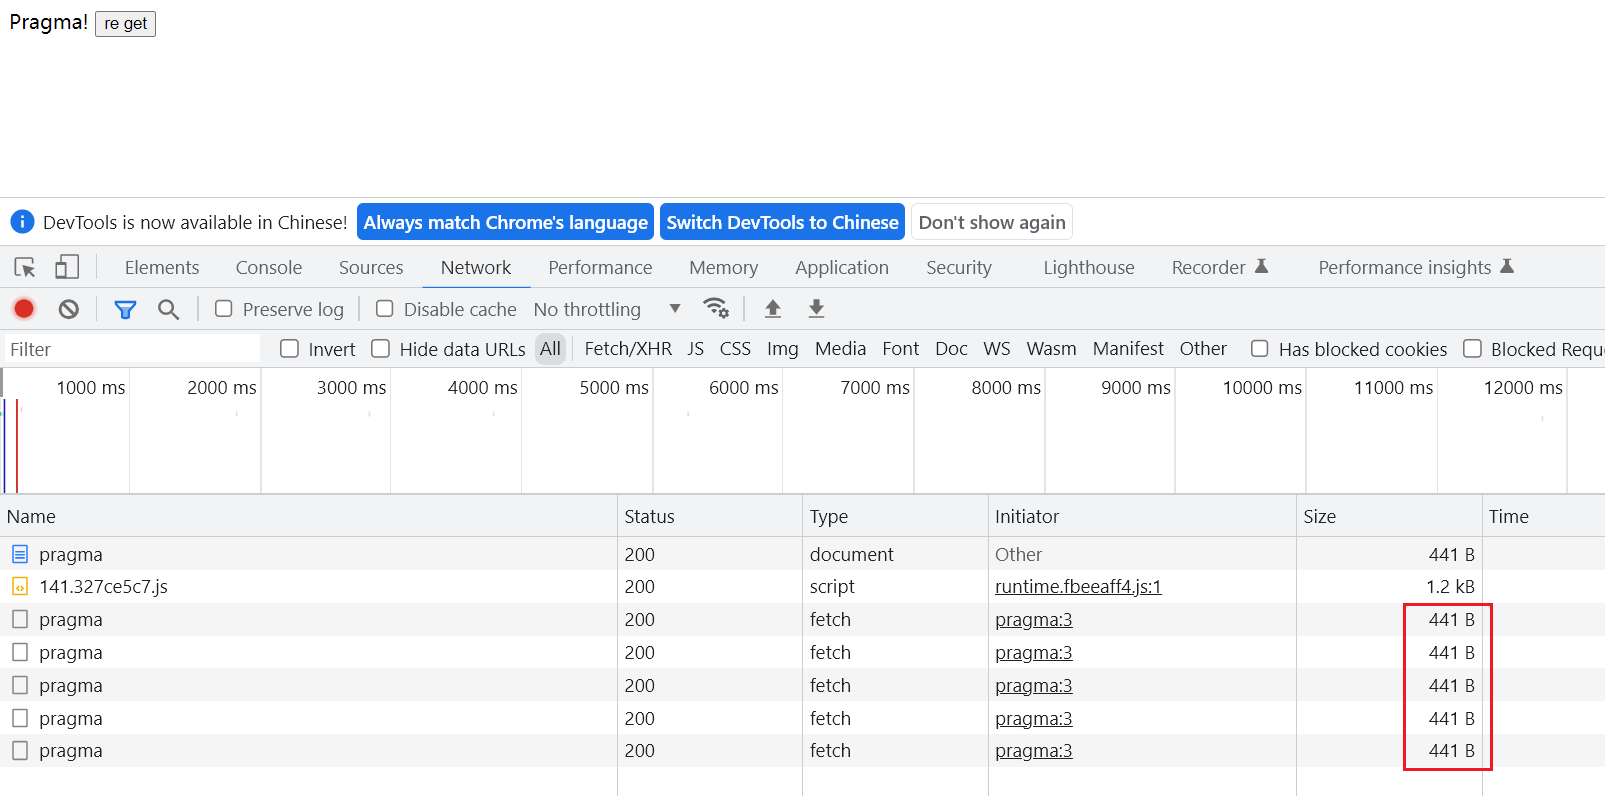The width and height of the screenshot is (1605, 796).
Task: Filter requests by Wasm type
Action: 1052,349
